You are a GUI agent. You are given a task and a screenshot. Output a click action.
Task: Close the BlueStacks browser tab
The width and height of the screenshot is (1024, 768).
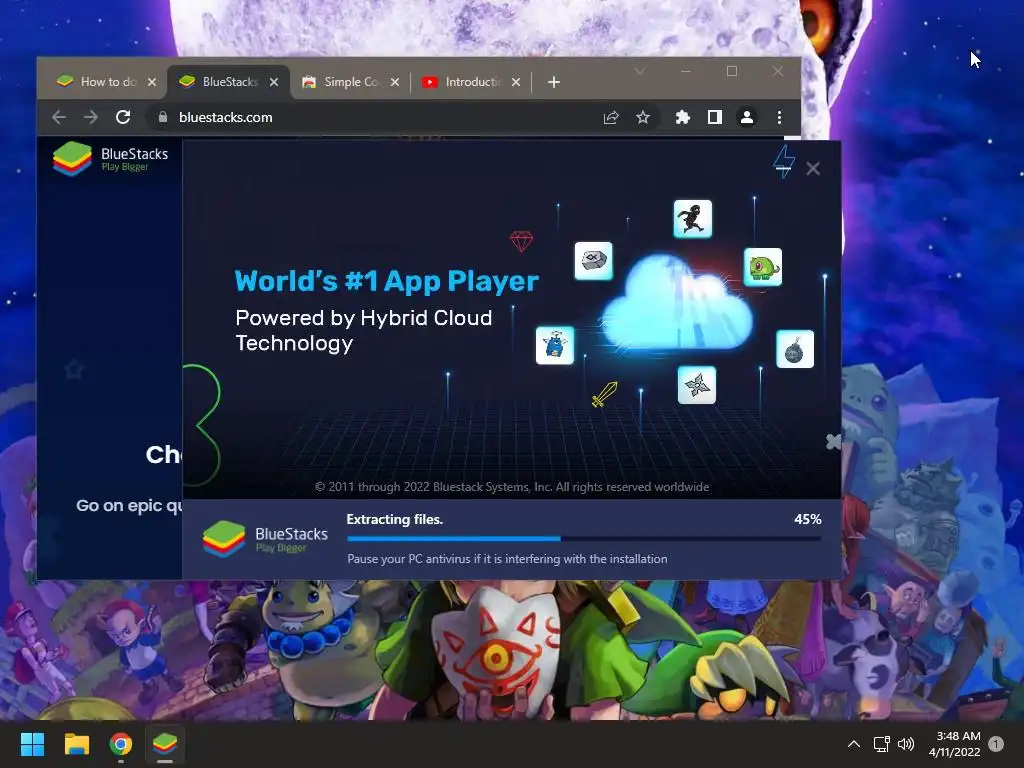pos(274,82)
